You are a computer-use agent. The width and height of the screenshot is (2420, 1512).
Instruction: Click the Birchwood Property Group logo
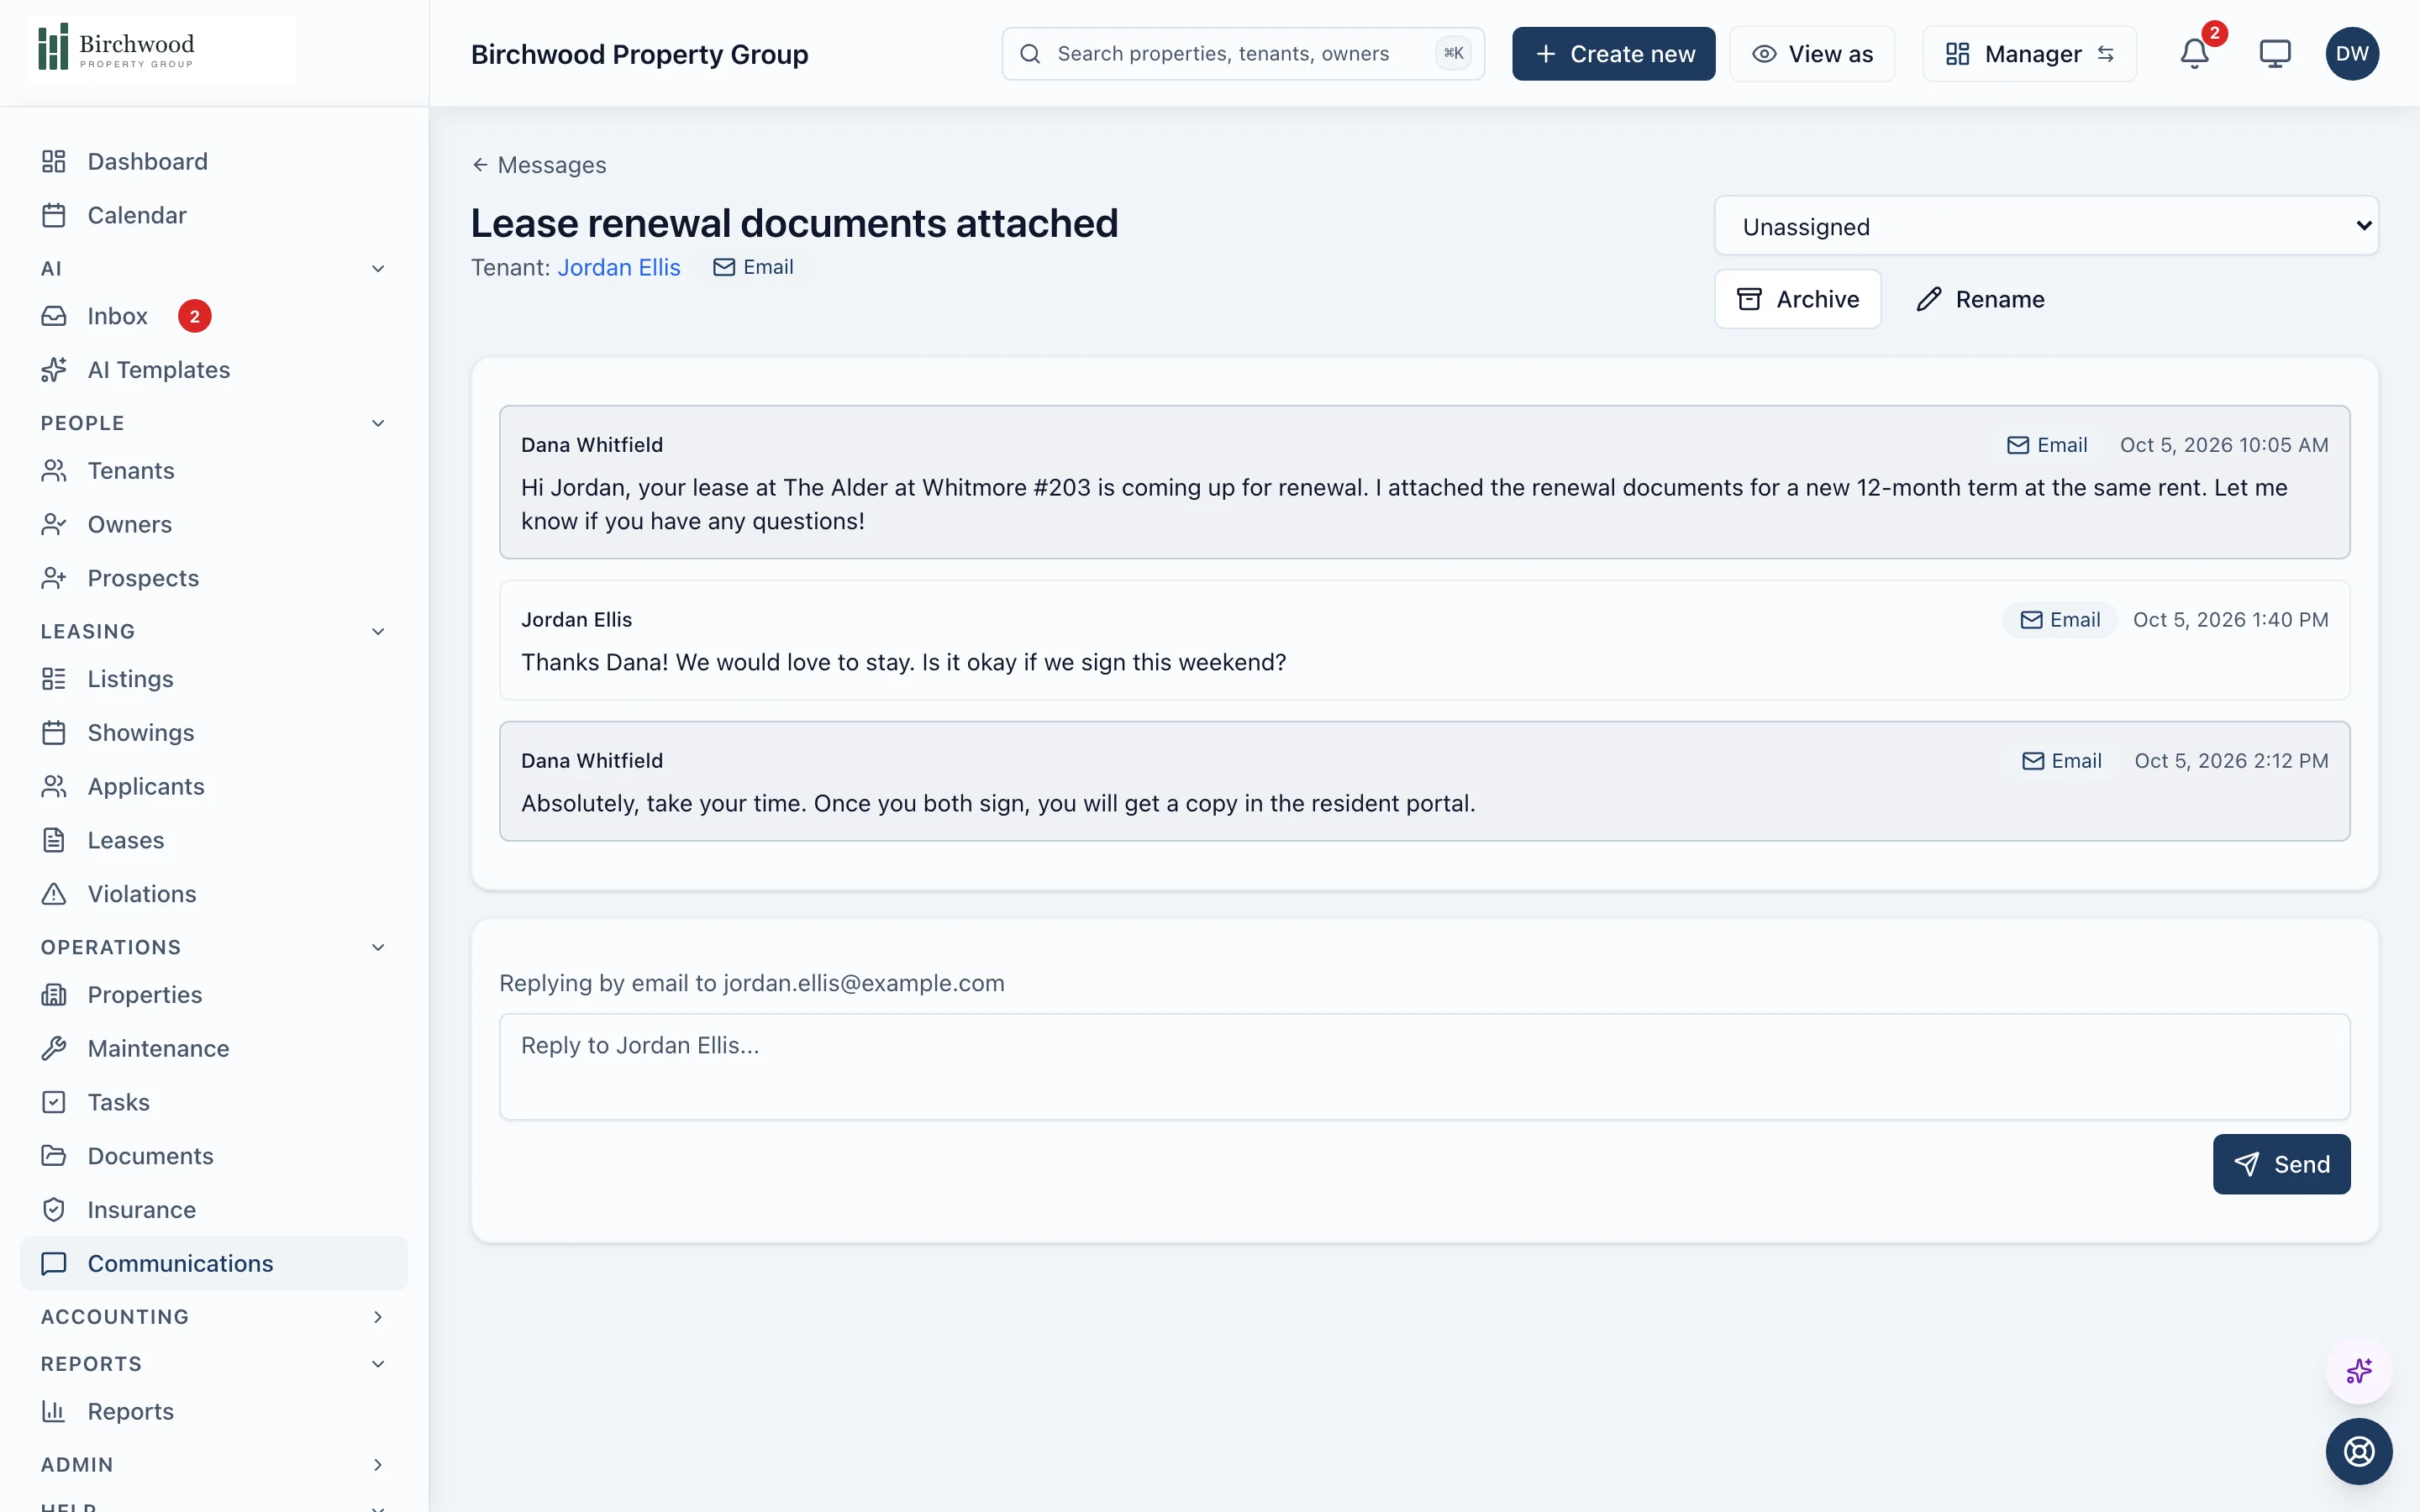tap(160, 48)
